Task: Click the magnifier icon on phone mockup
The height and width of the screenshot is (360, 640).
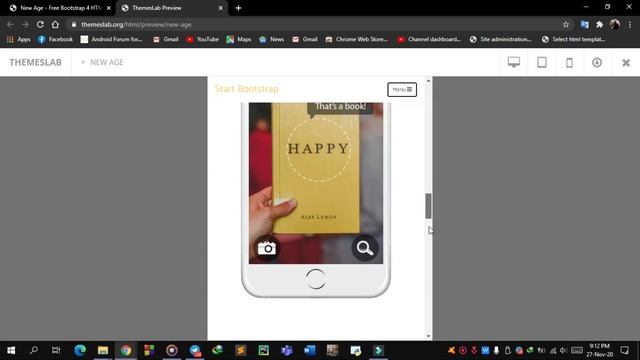Action: (x=364, y=248)
